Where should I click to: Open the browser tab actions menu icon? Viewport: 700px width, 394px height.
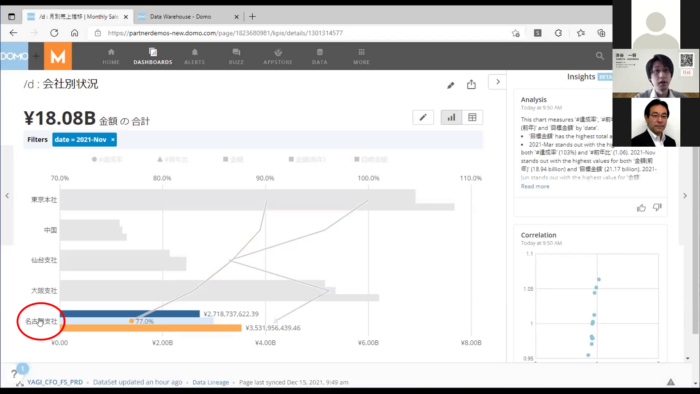(x=12, y=17)
